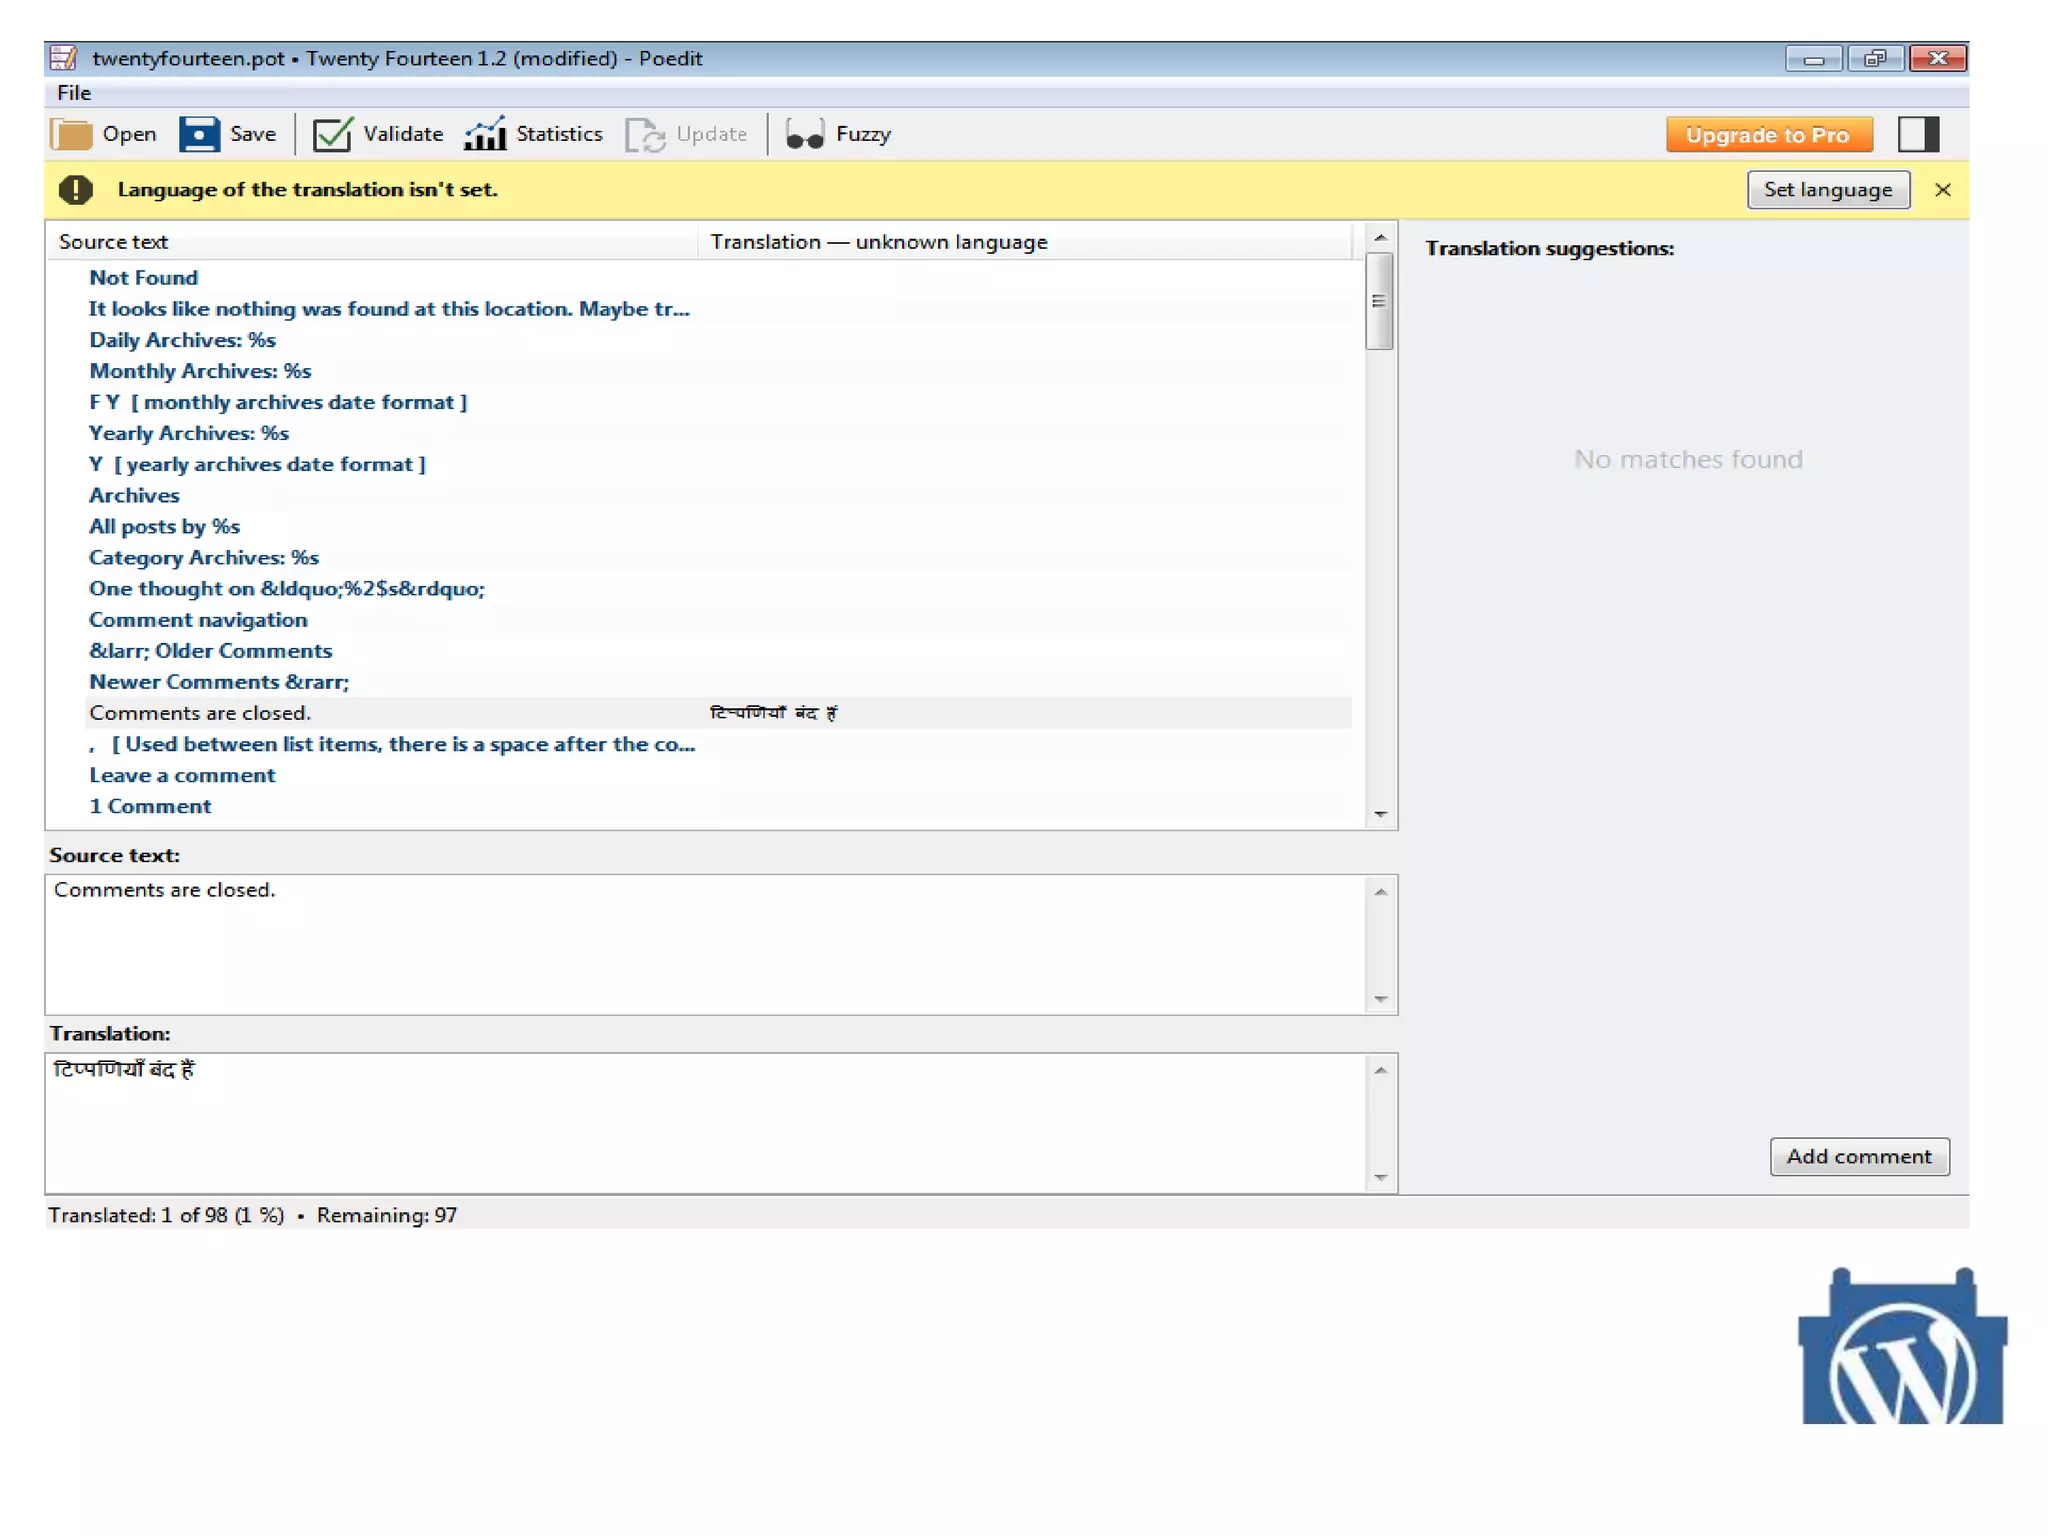Select the 'Not Found' string entry
Screen dimensions: 2048x1536
pos(143,278)
